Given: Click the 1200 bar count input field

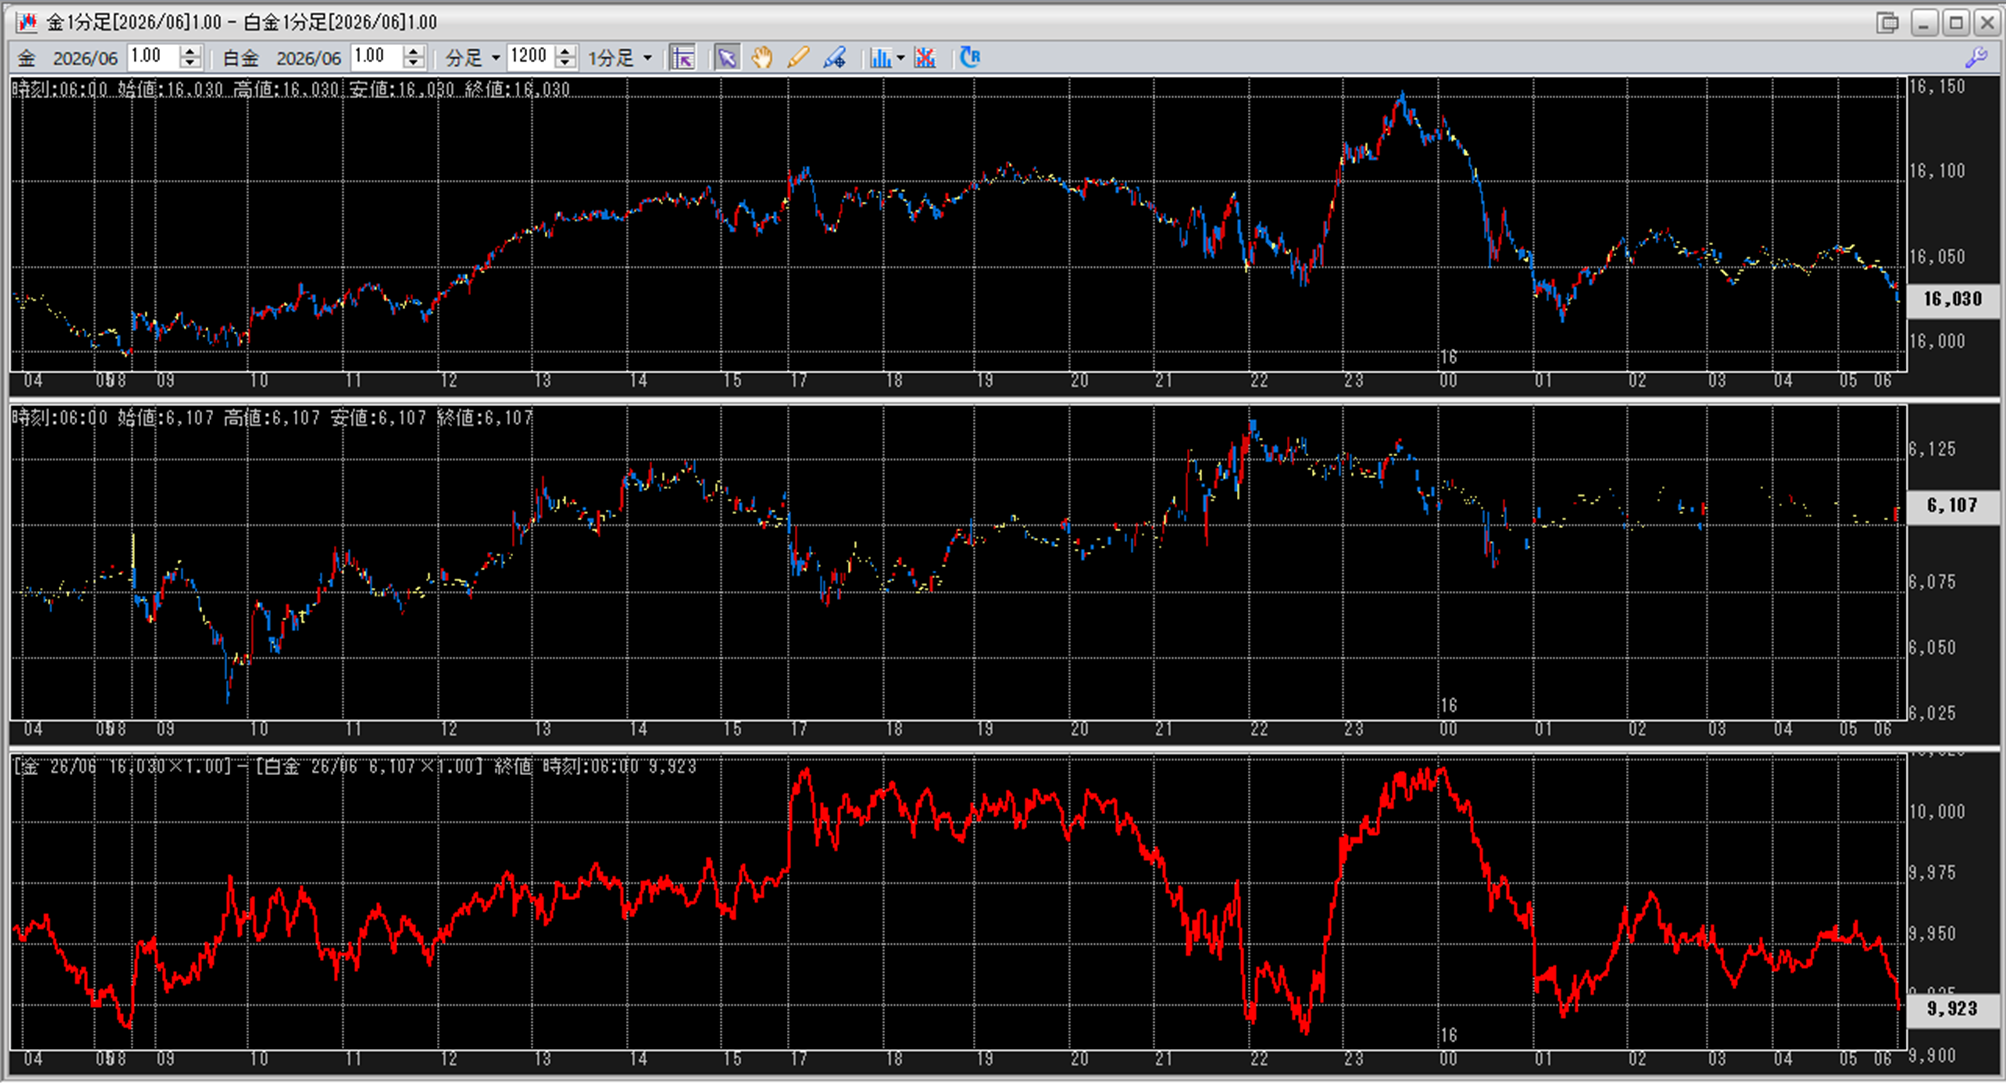Looking at the screenshot, I should click(x=529, y=57).
